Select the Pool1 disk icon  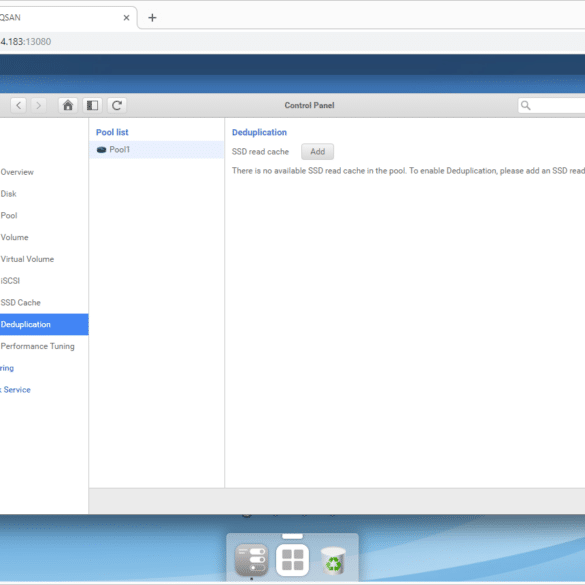[101, 150]
